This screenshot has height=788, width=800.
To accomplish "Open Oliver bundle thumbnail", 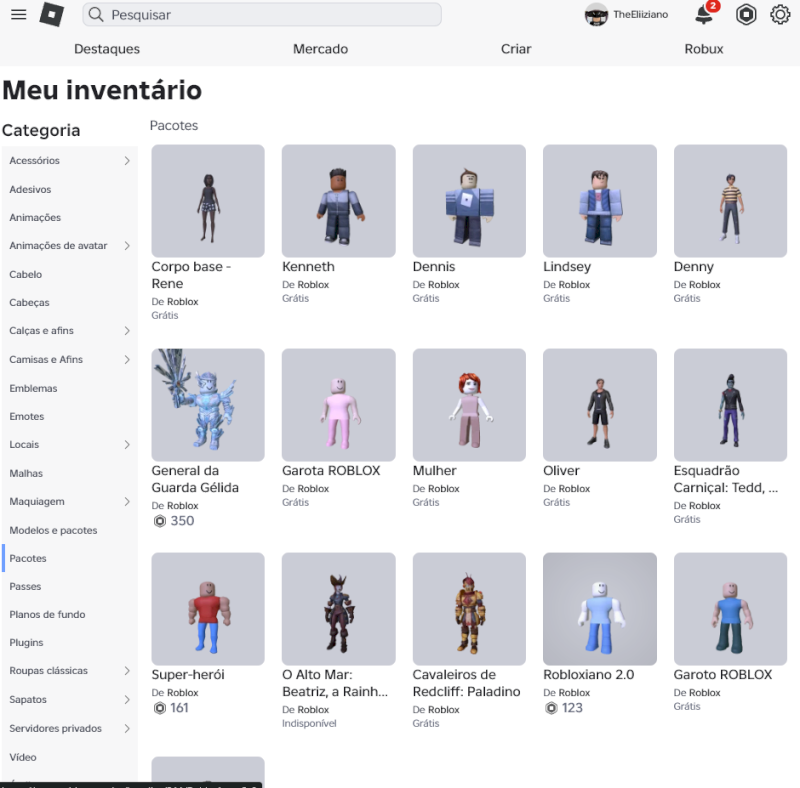I will [x=599, y=405].
